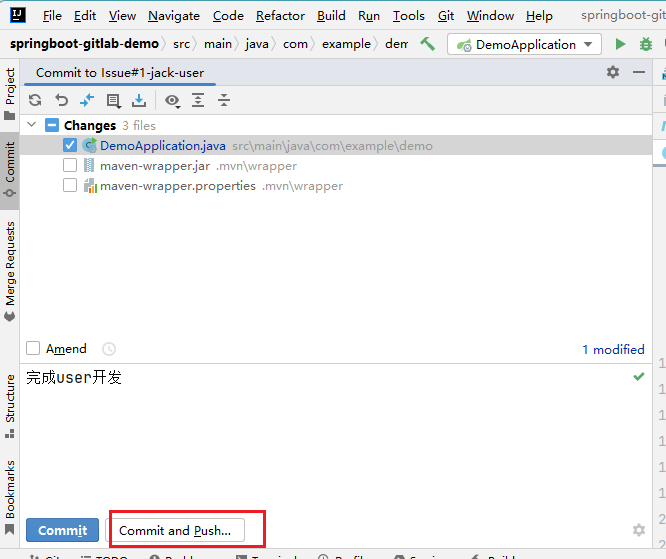Open the Edit menu

[x=85, y=16]
